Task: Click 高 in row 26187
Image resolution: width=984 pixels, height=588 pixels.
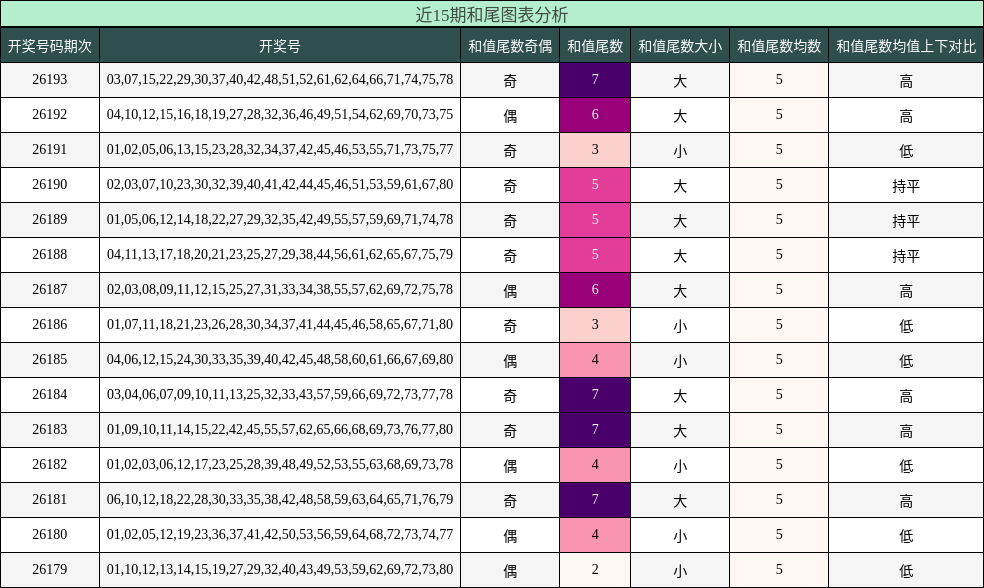Action: pos(906,291)
